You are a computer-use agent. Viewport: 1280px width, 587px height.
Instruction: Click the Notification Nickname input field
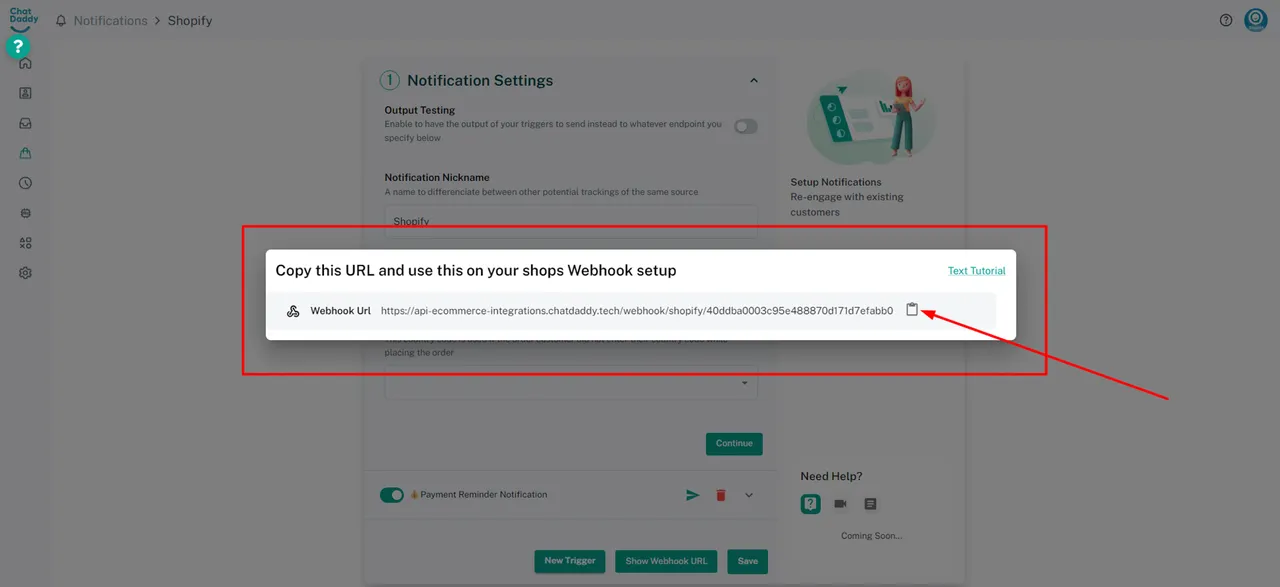(571, 220)
